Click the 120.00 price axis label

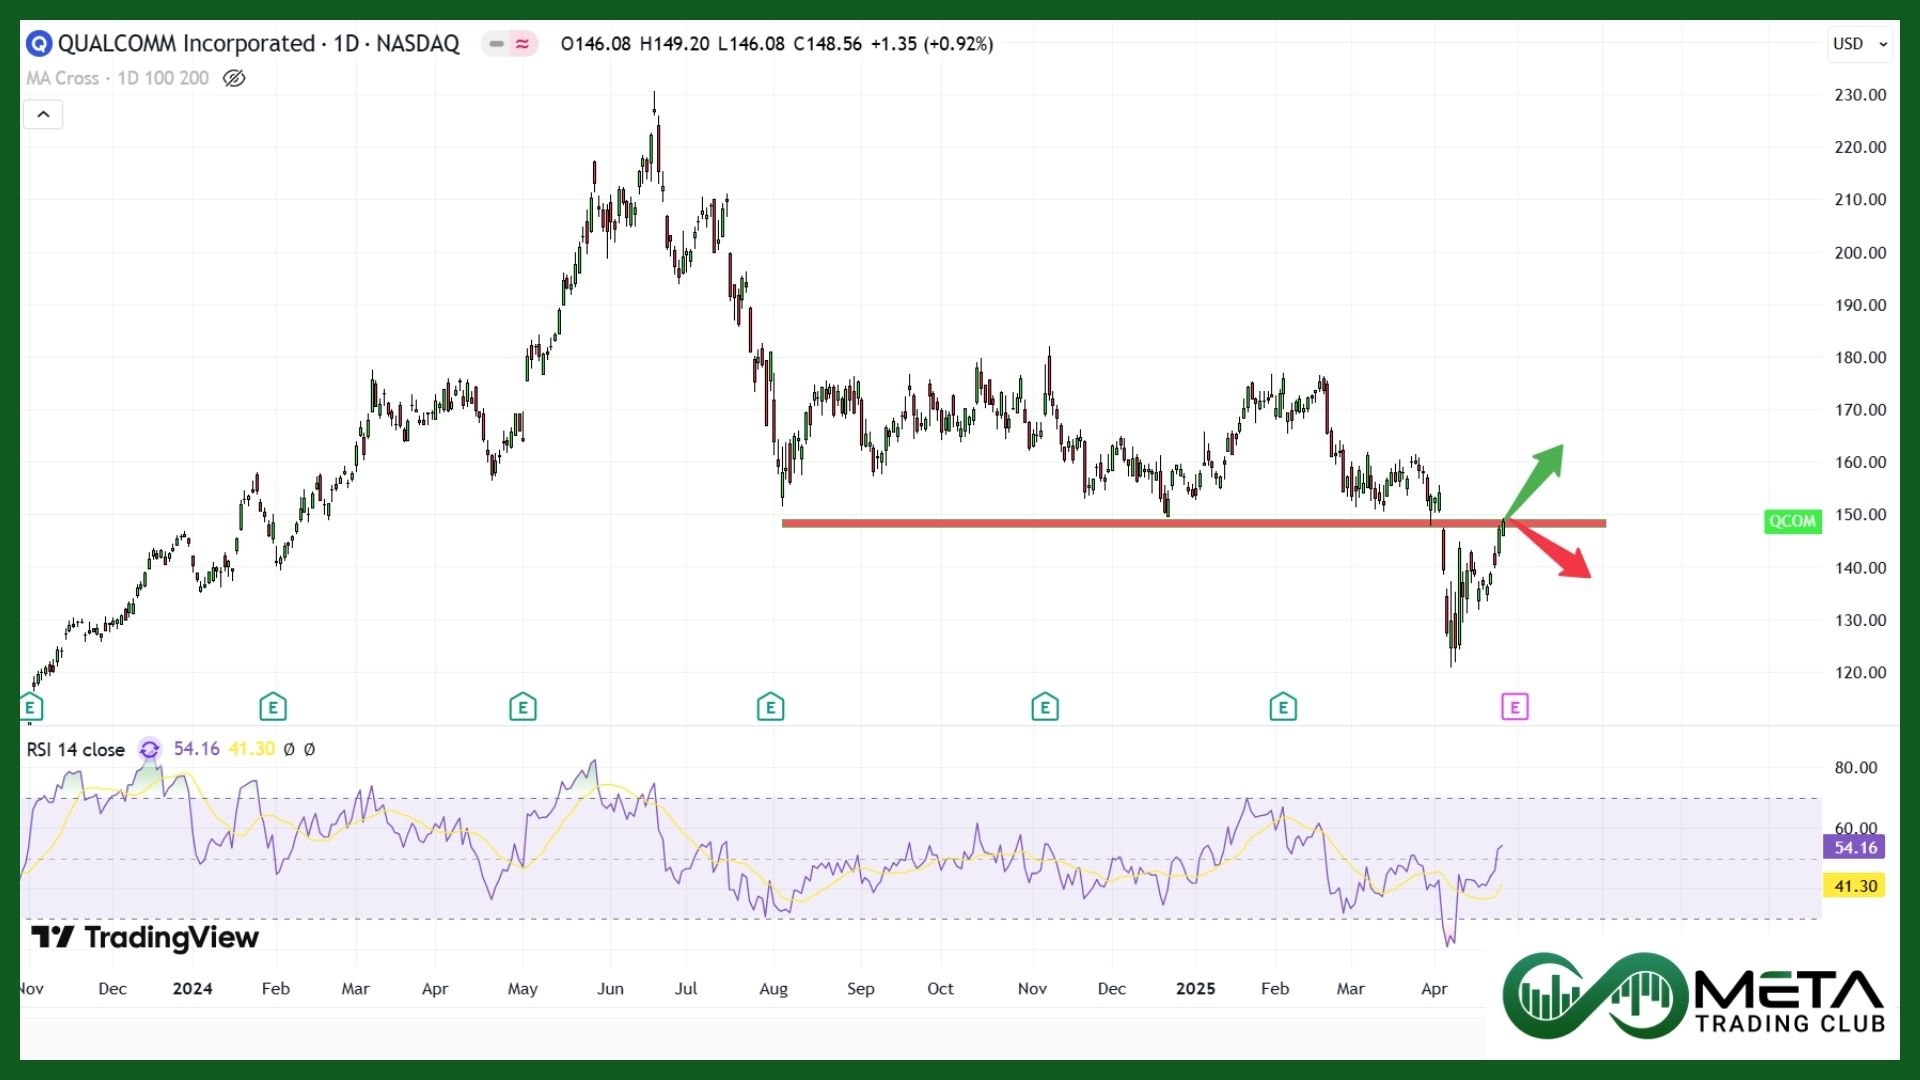(x=1860, y=672)
